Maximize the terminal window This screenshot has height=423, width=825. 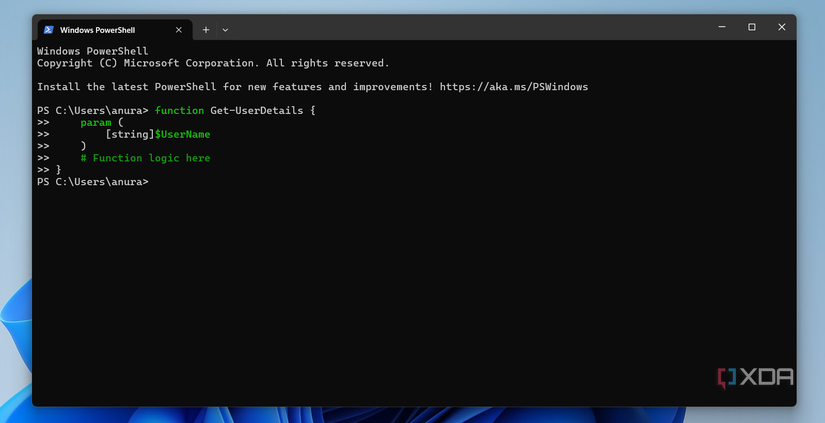coord(751,27)
